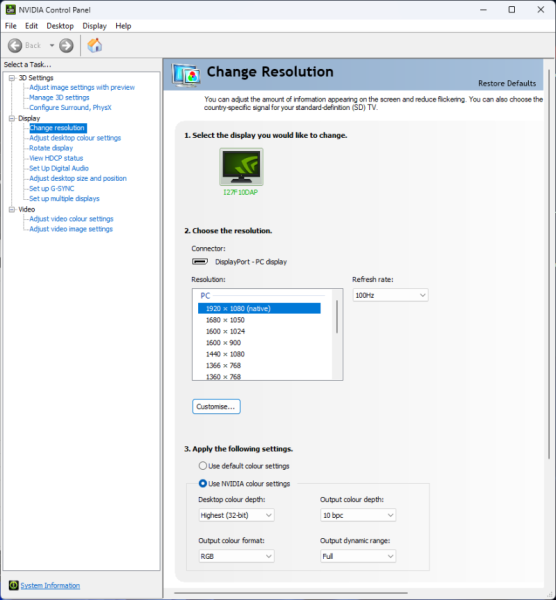
Task: Click the green Forward arrow icon
Action: click(x=66, y=46)
